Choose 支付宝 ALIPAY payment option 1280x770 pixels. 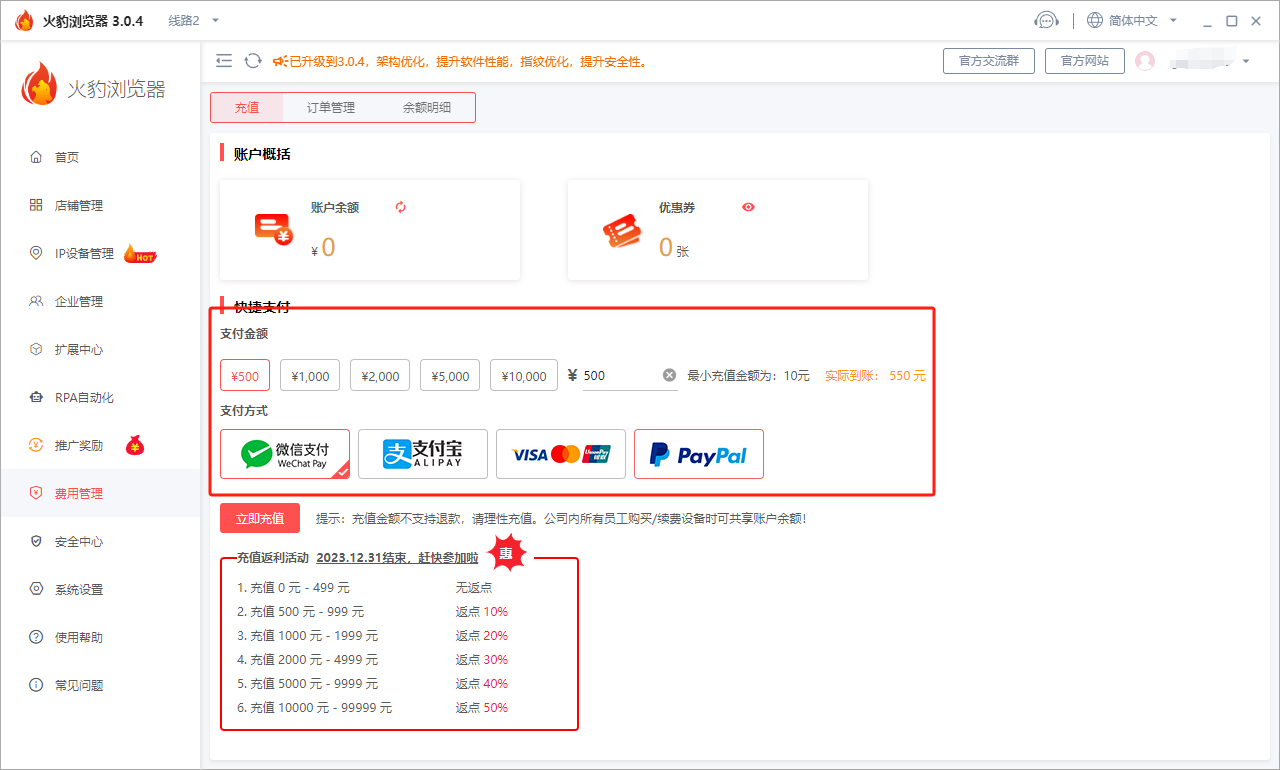click(x=423, y=454)
